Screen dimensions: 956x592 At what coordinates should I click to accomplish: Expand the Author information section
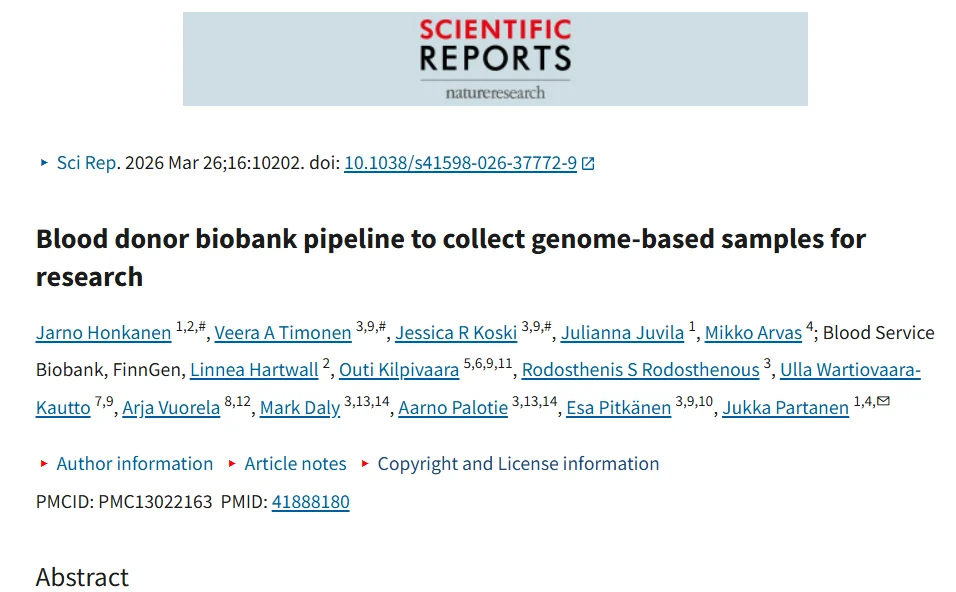click(x=134, y=464)
